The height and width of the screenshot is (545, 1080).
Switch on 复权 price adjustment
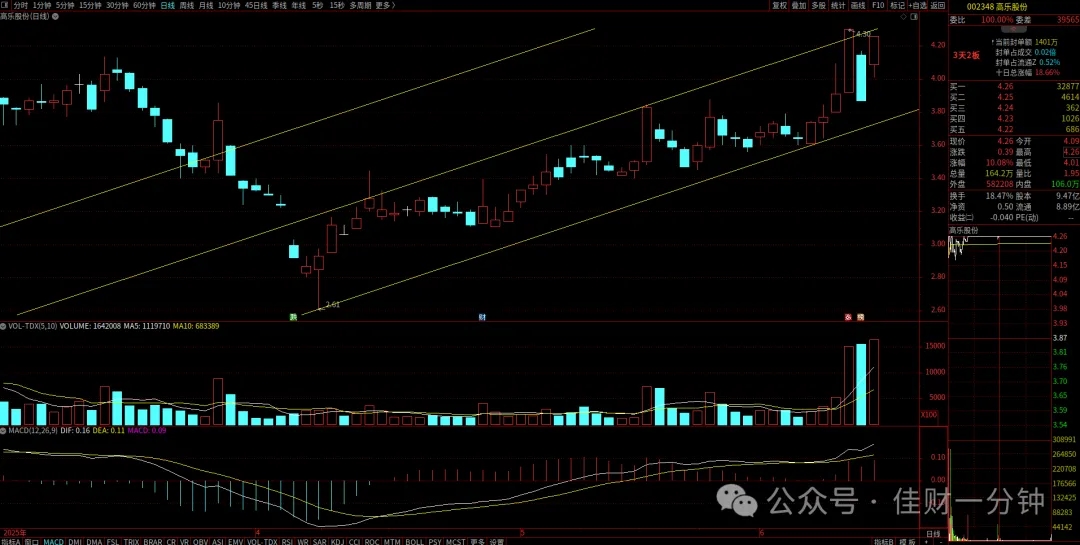779,5
